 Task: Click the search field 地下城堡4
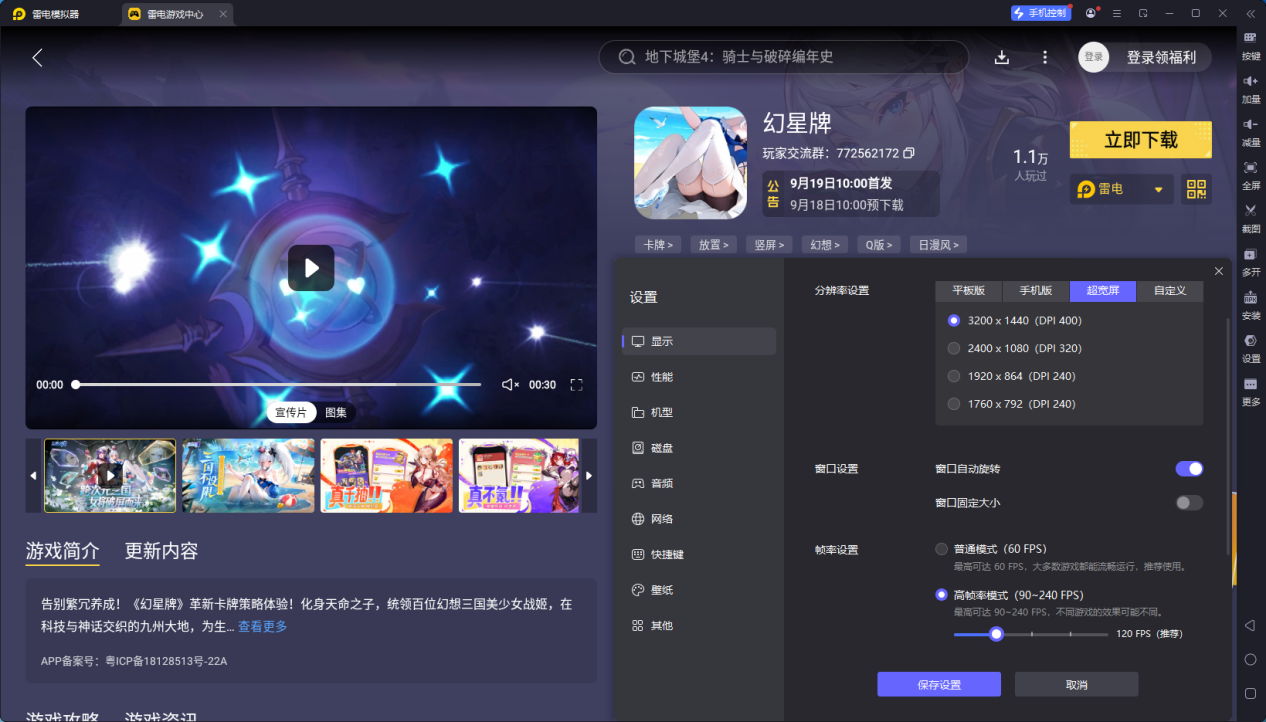pyautogui.click(x=784, y=57)
